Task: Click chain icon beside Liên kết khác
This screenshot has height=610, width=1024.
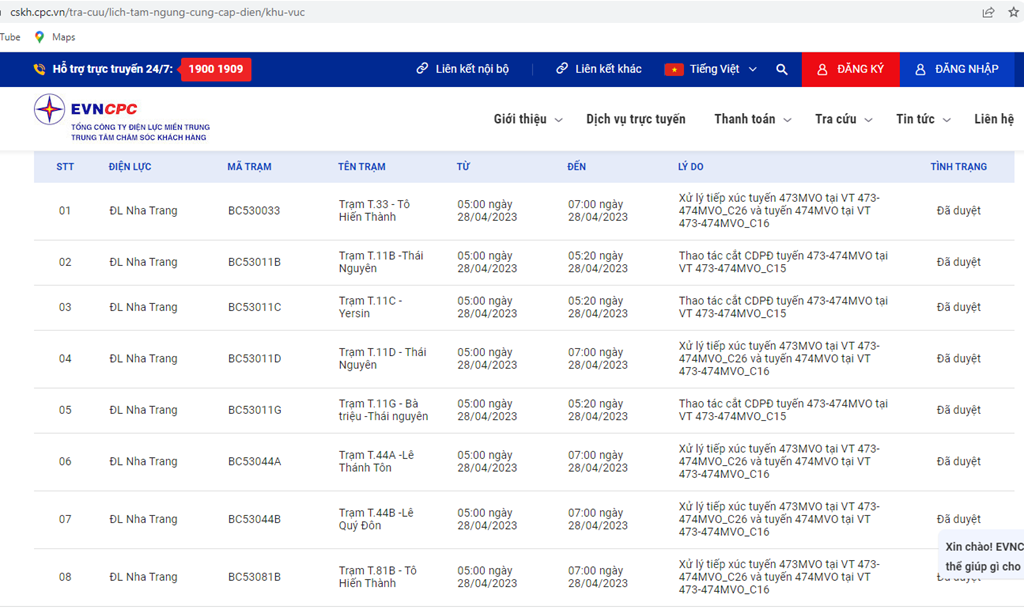Action: pos(562,70)
